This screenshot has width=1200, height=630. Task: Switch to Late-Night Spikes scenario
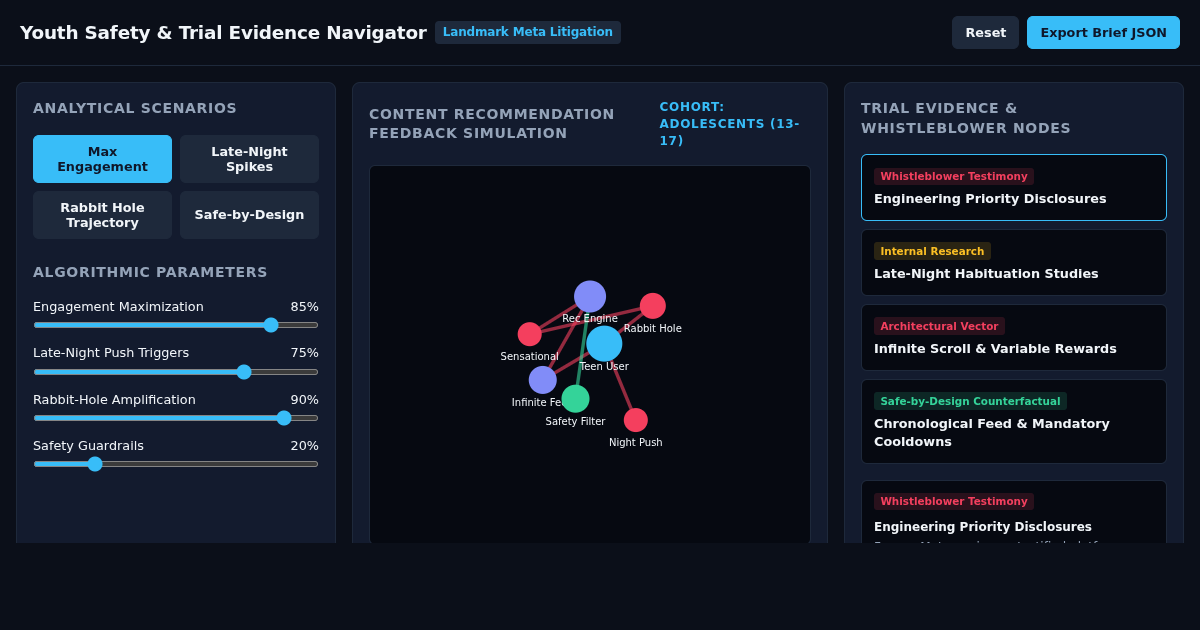pyautogui.click(x=249, y=159)
